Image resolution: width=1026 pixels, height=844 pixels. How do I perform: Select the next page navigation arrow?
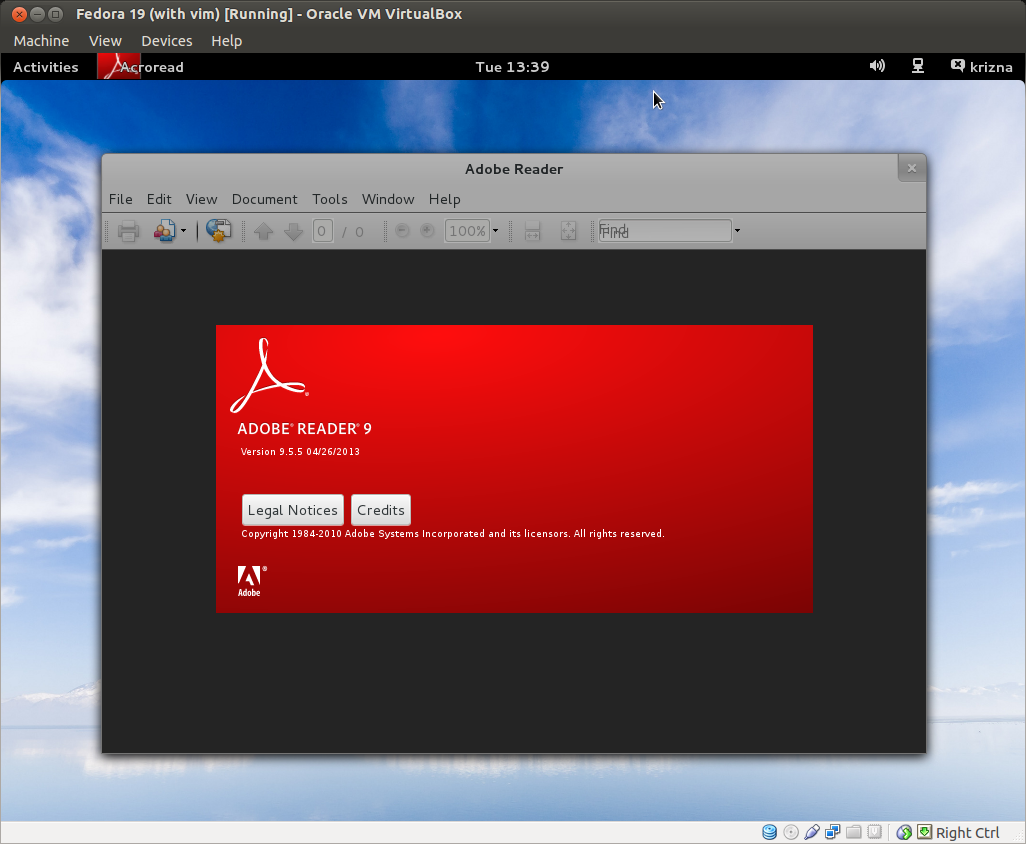pos(293,230)
